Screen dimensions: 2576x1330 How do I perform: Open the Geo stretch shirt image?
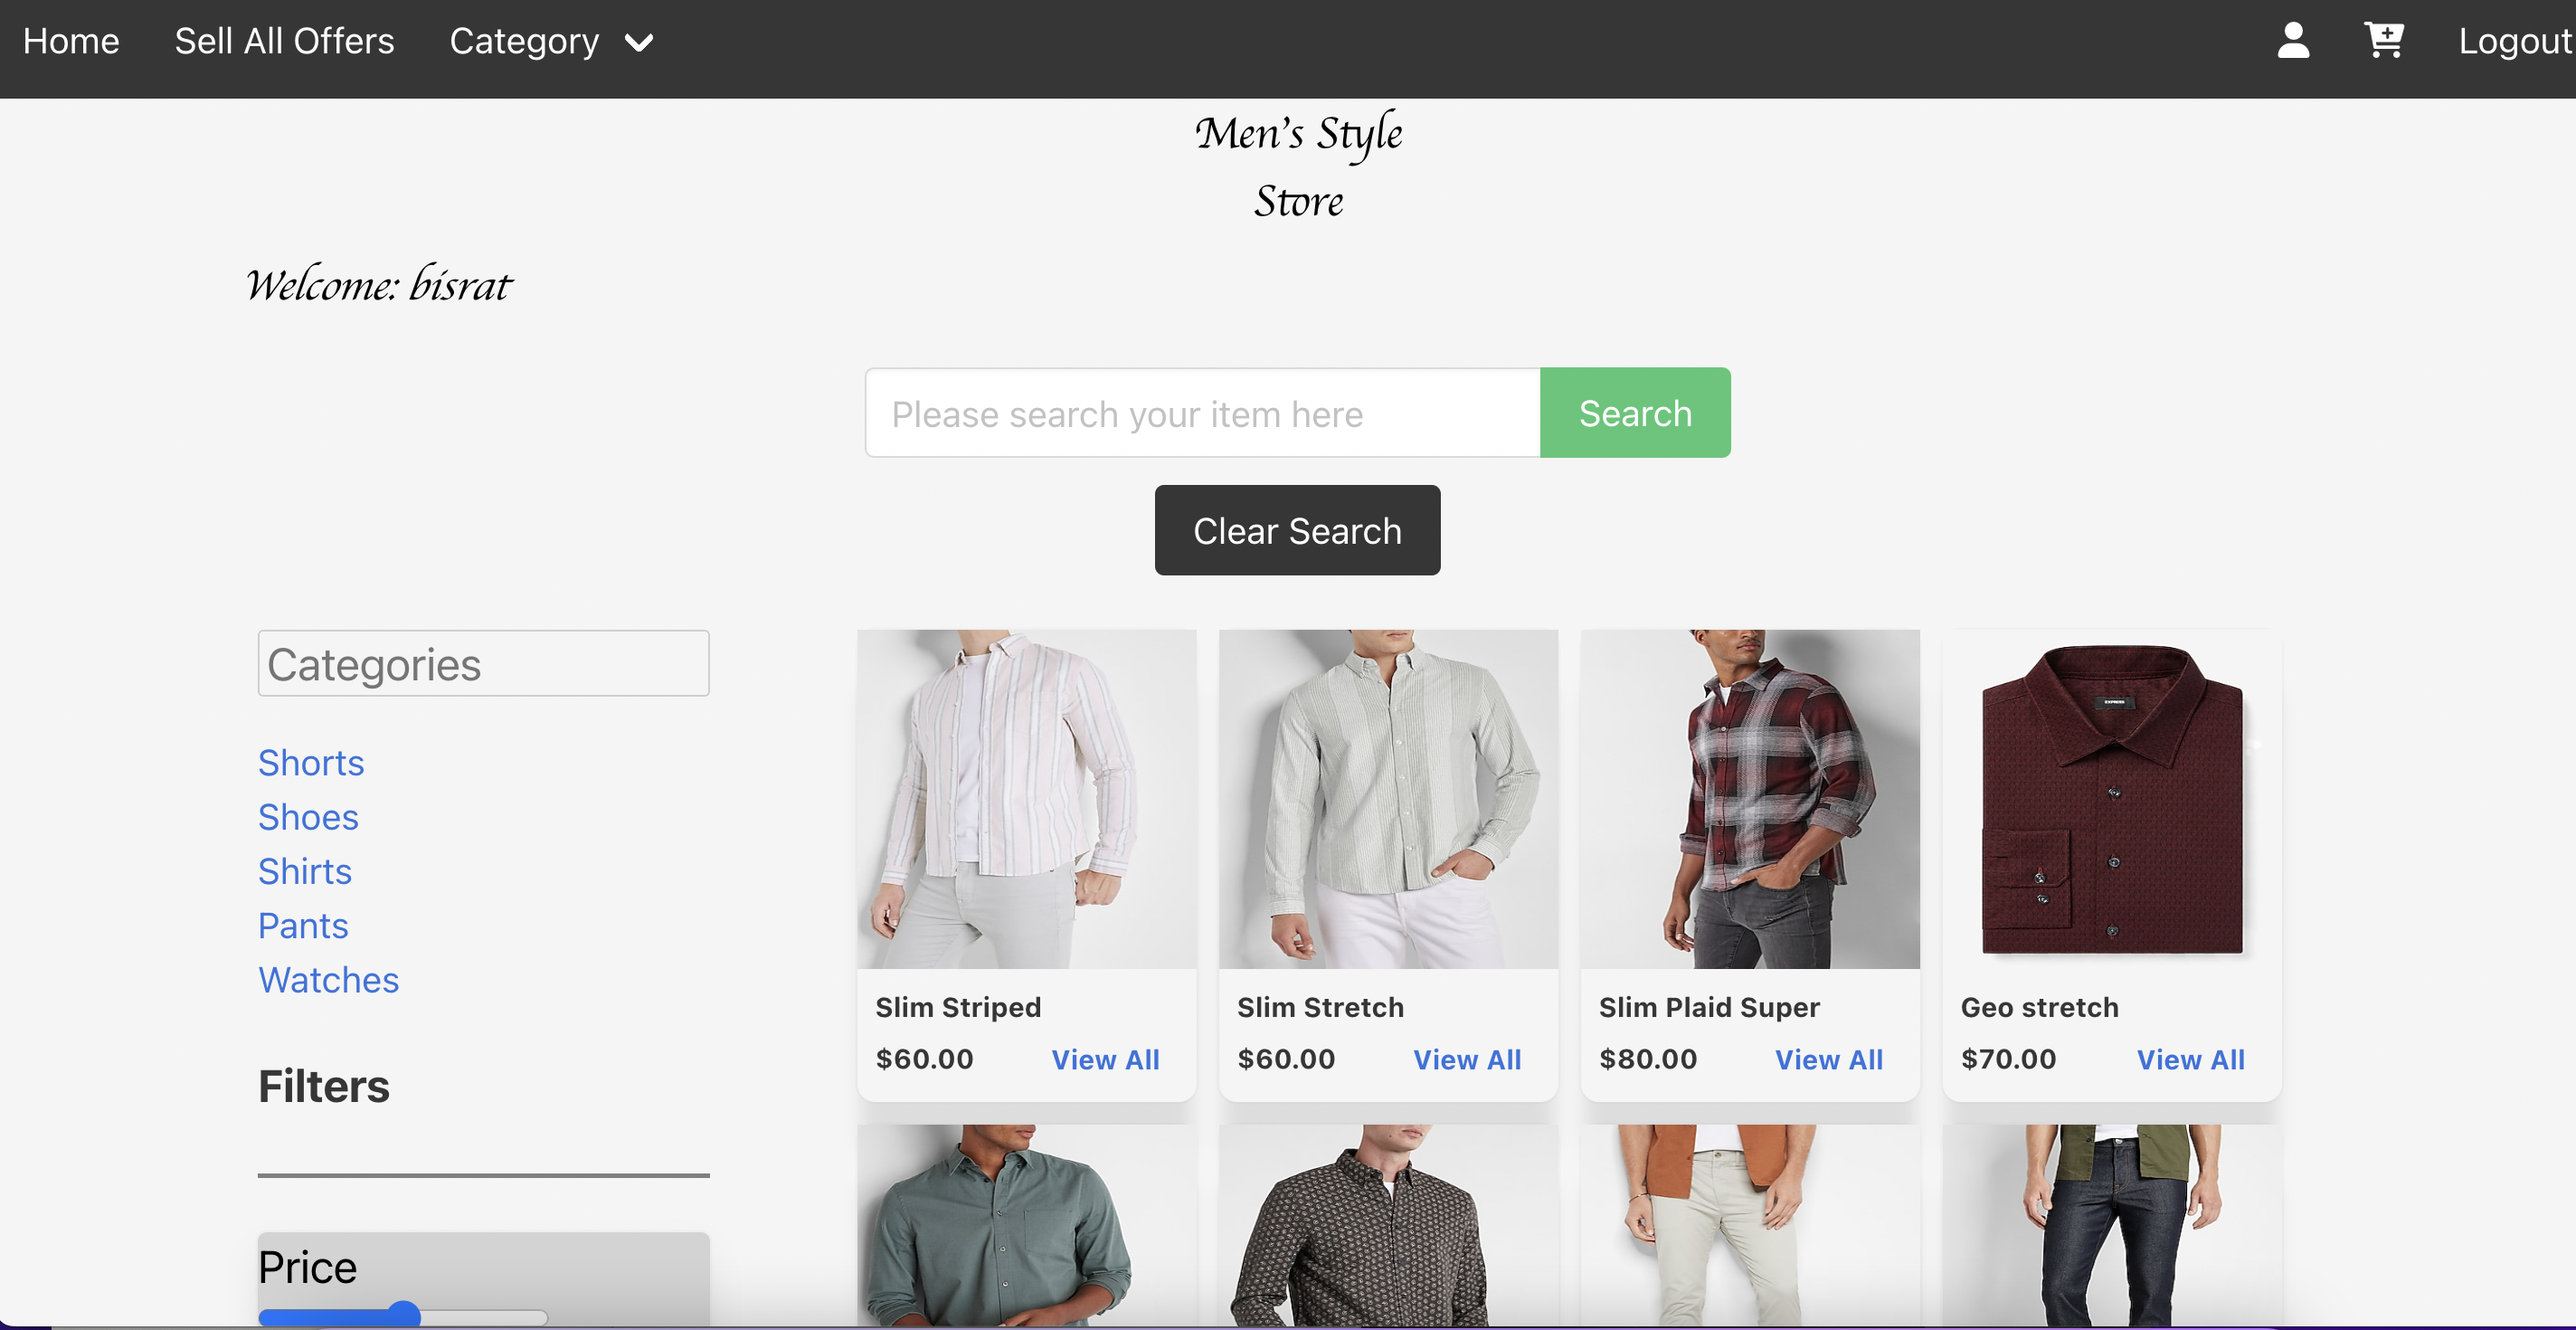pyautogui.click(x=2111, y=799)
